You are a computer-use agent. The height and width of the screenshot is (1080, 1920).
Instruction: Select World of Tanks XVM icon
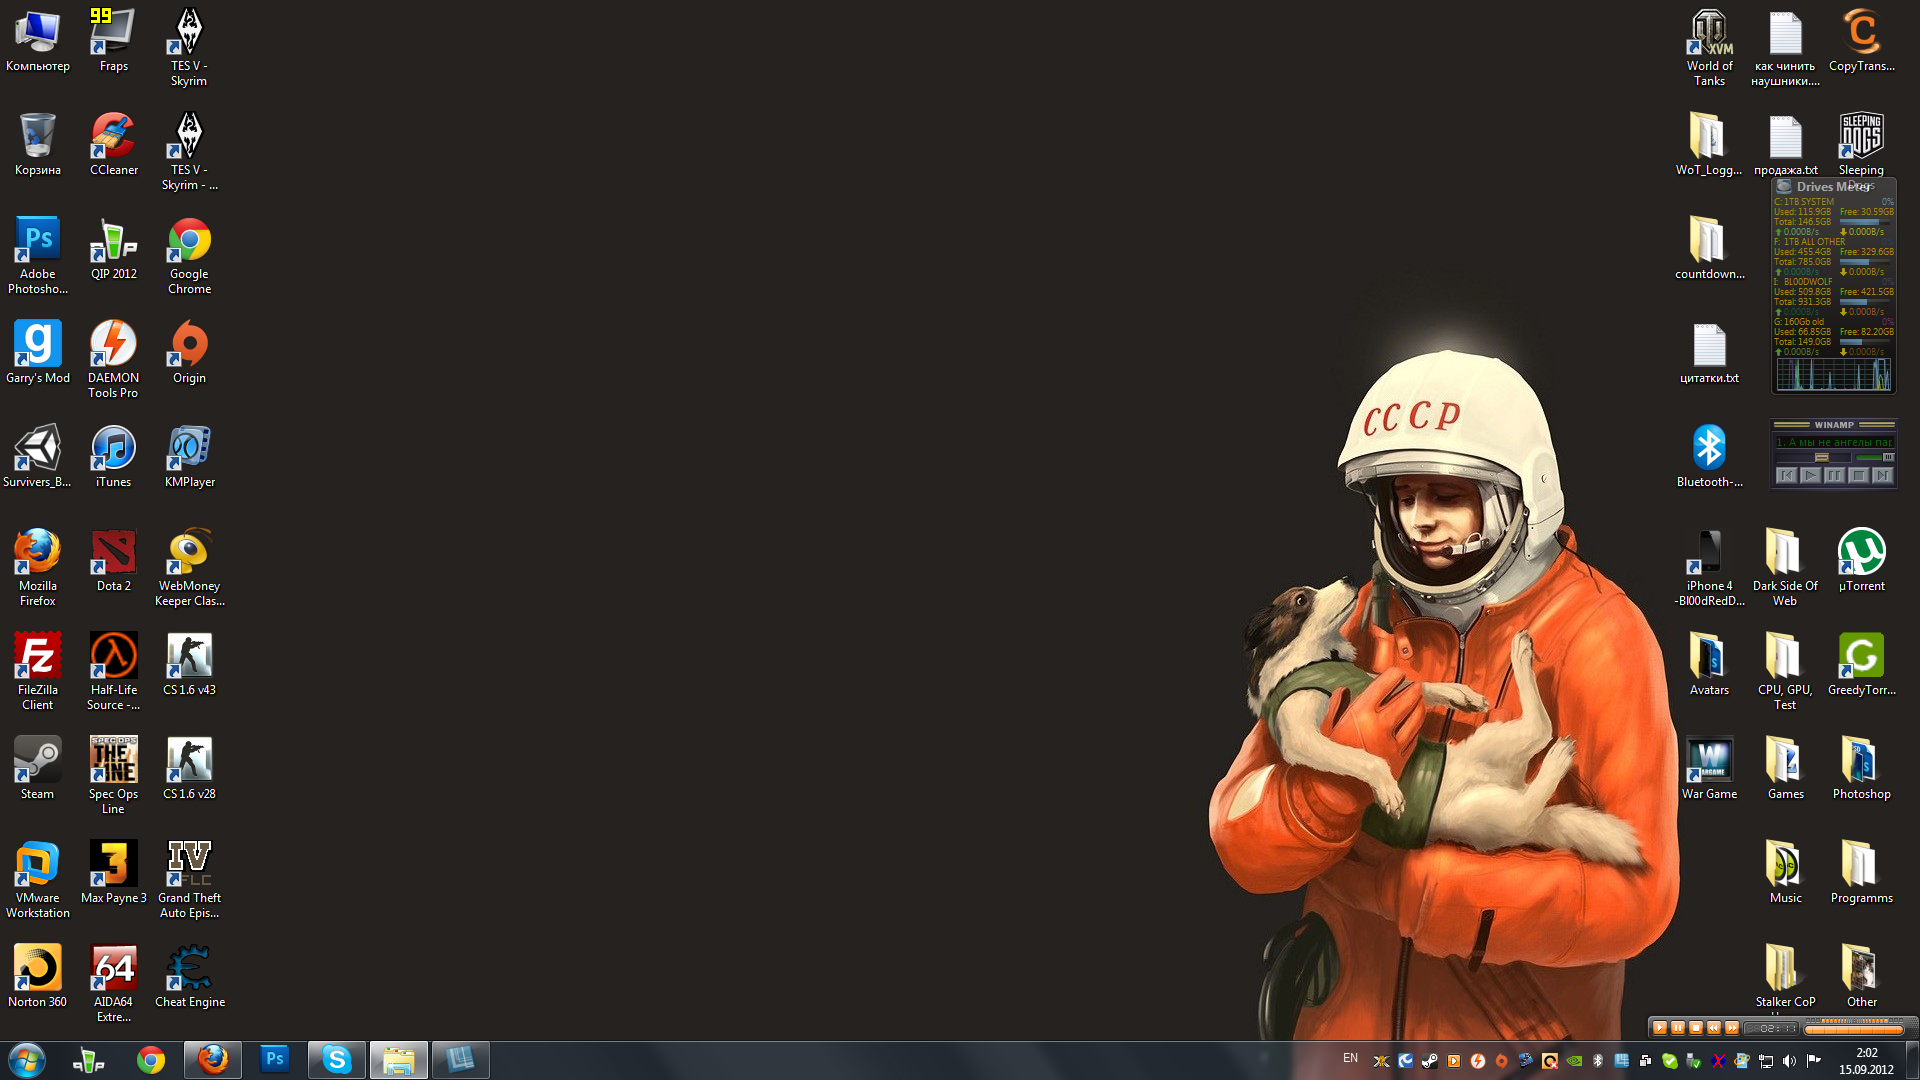[x=1709, y=48]
